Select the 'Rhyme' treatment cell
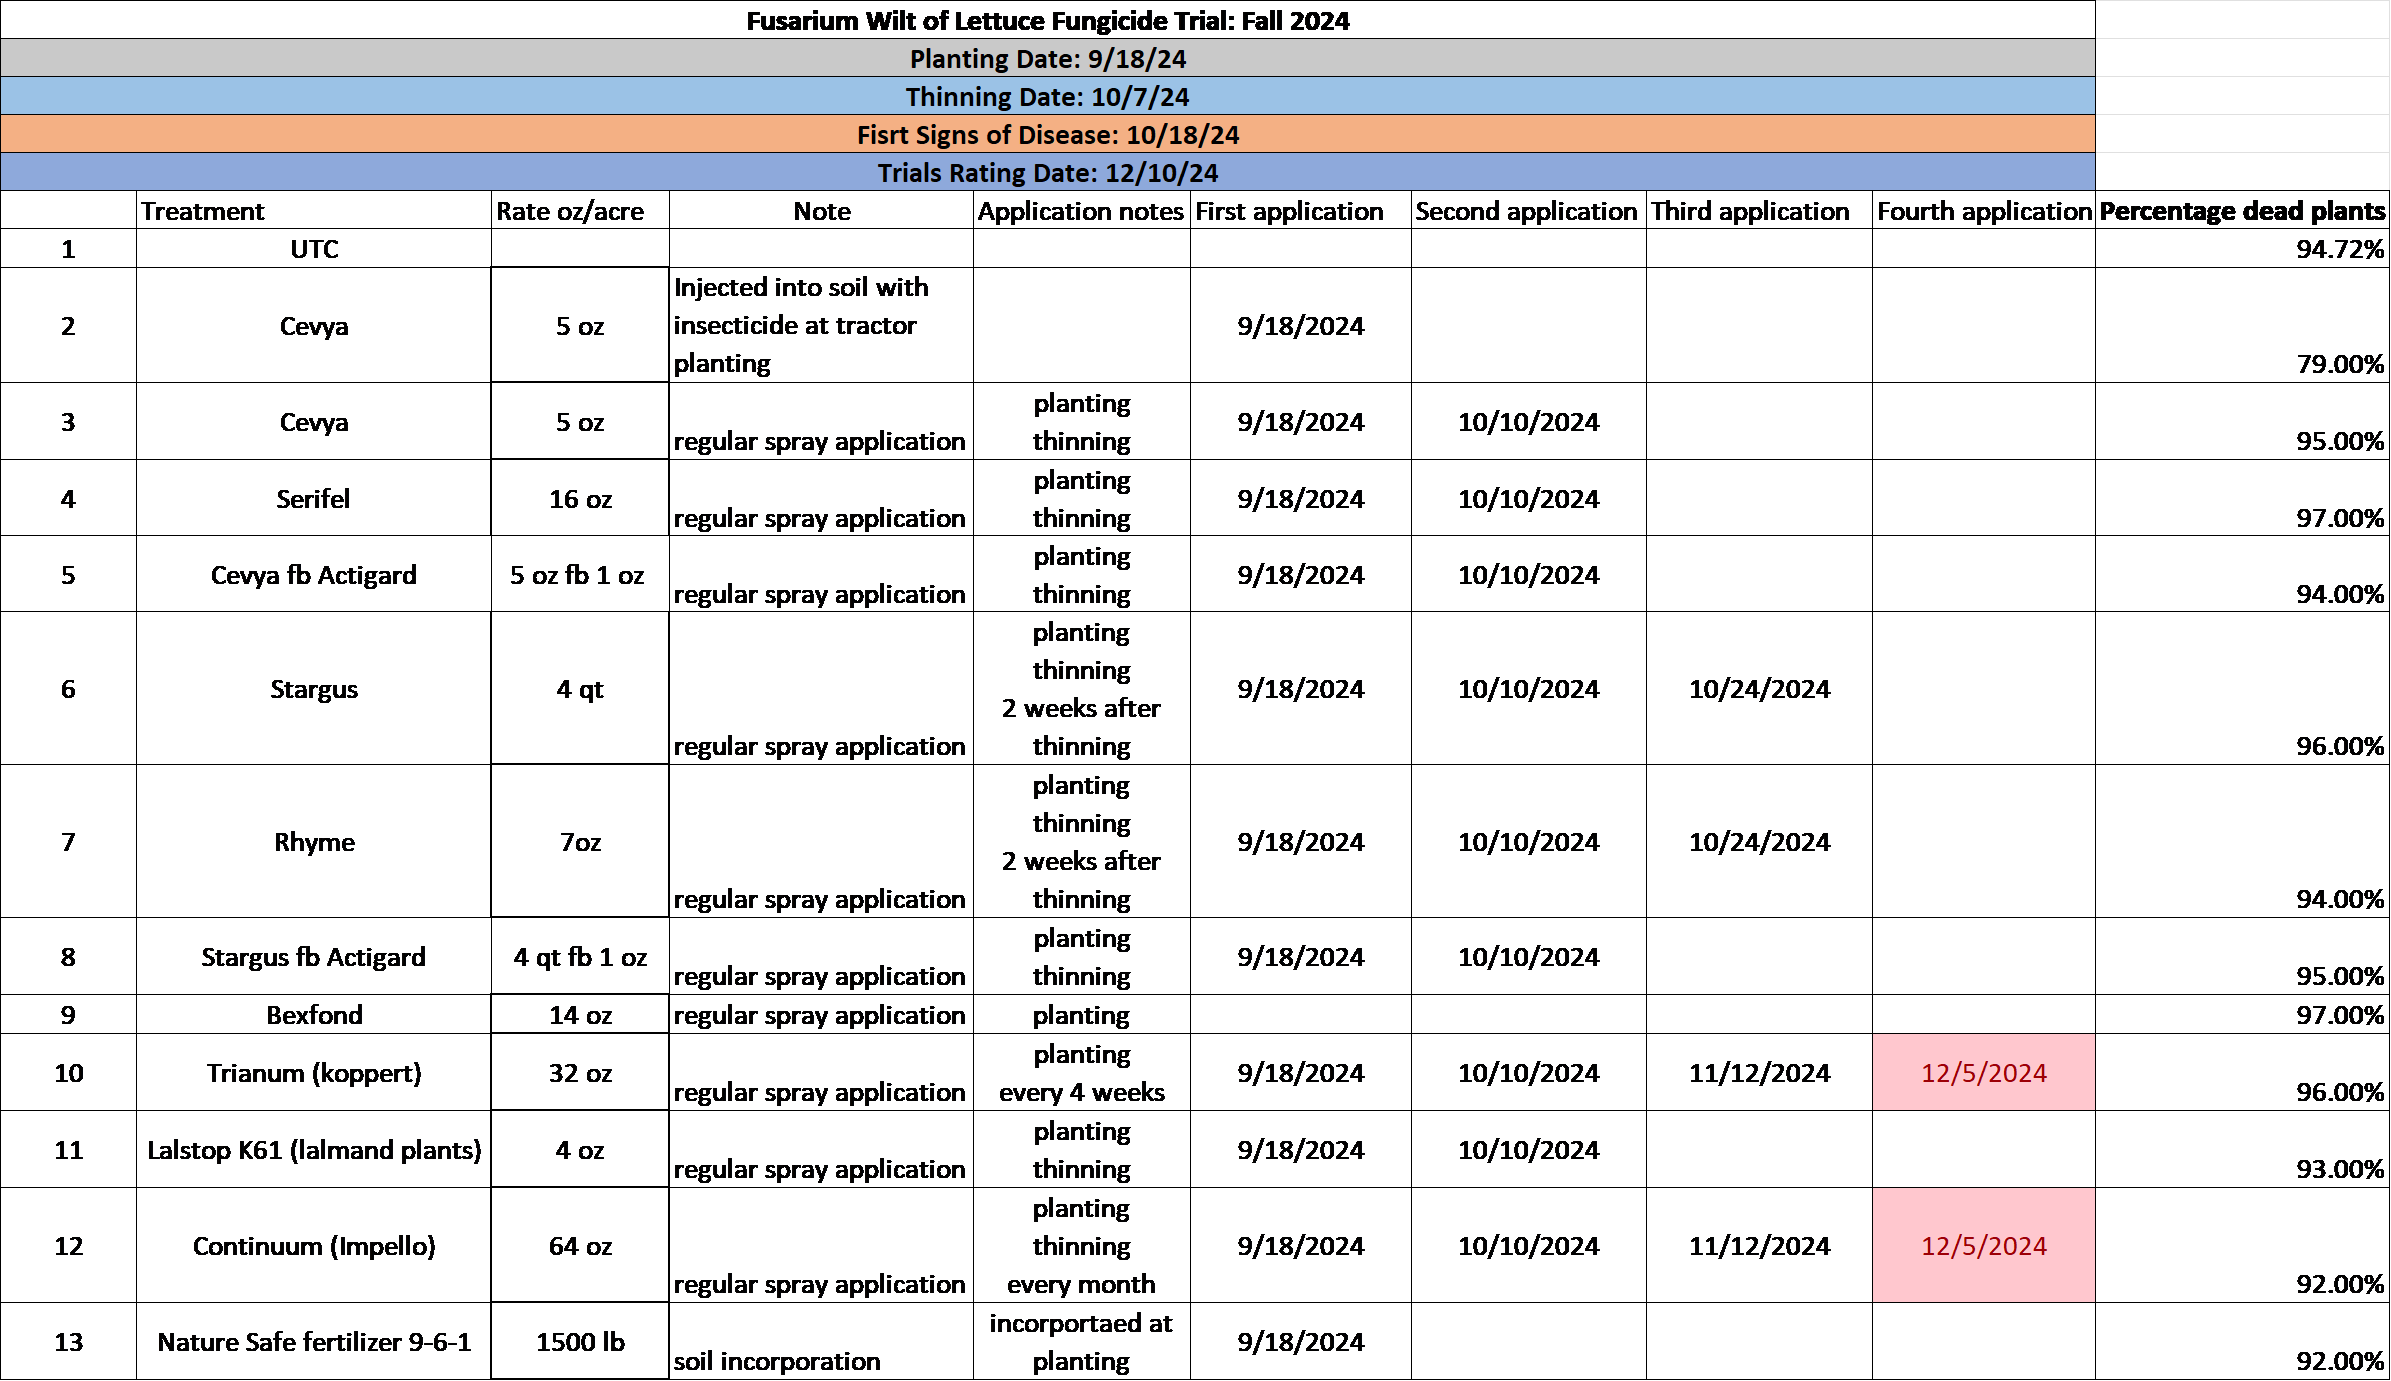 [x=314, y=841]
